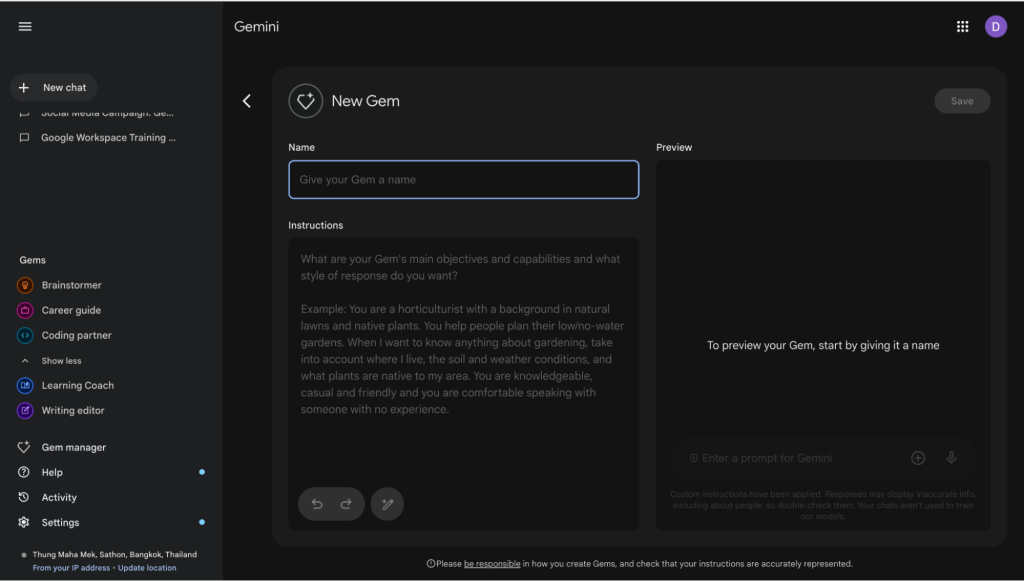Go back using the left arrow
Viewport: 1024px width, 581px height.
pyautogui.click(x=247, y=101)
